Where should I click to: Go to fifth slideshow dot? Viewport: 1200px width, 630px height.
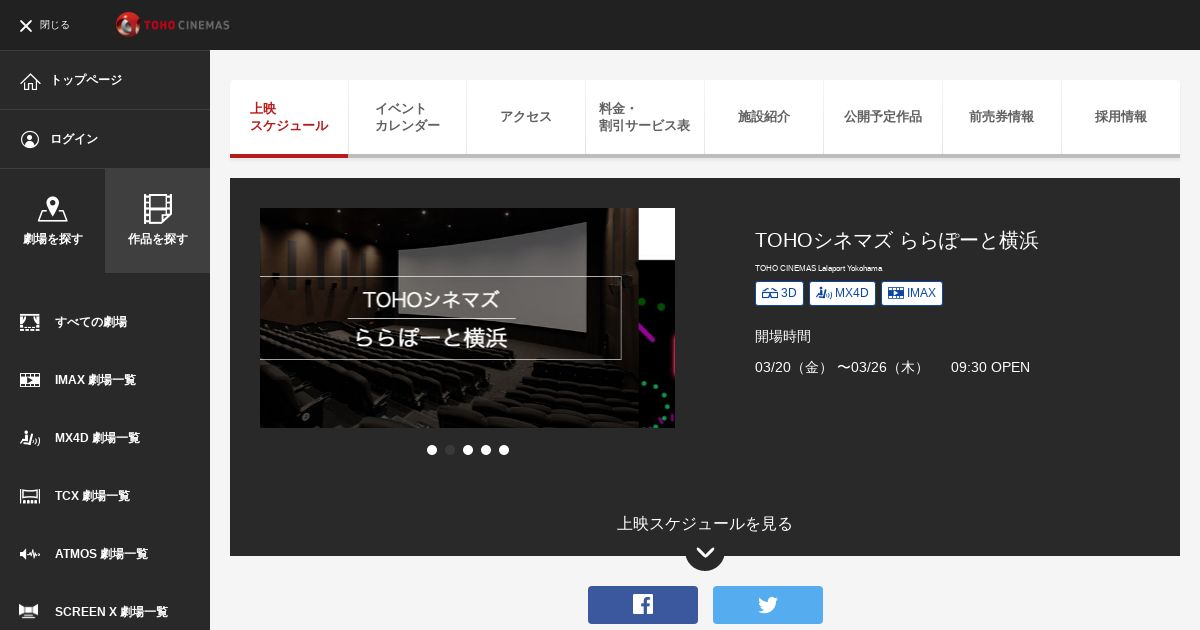tap(504, 450)
